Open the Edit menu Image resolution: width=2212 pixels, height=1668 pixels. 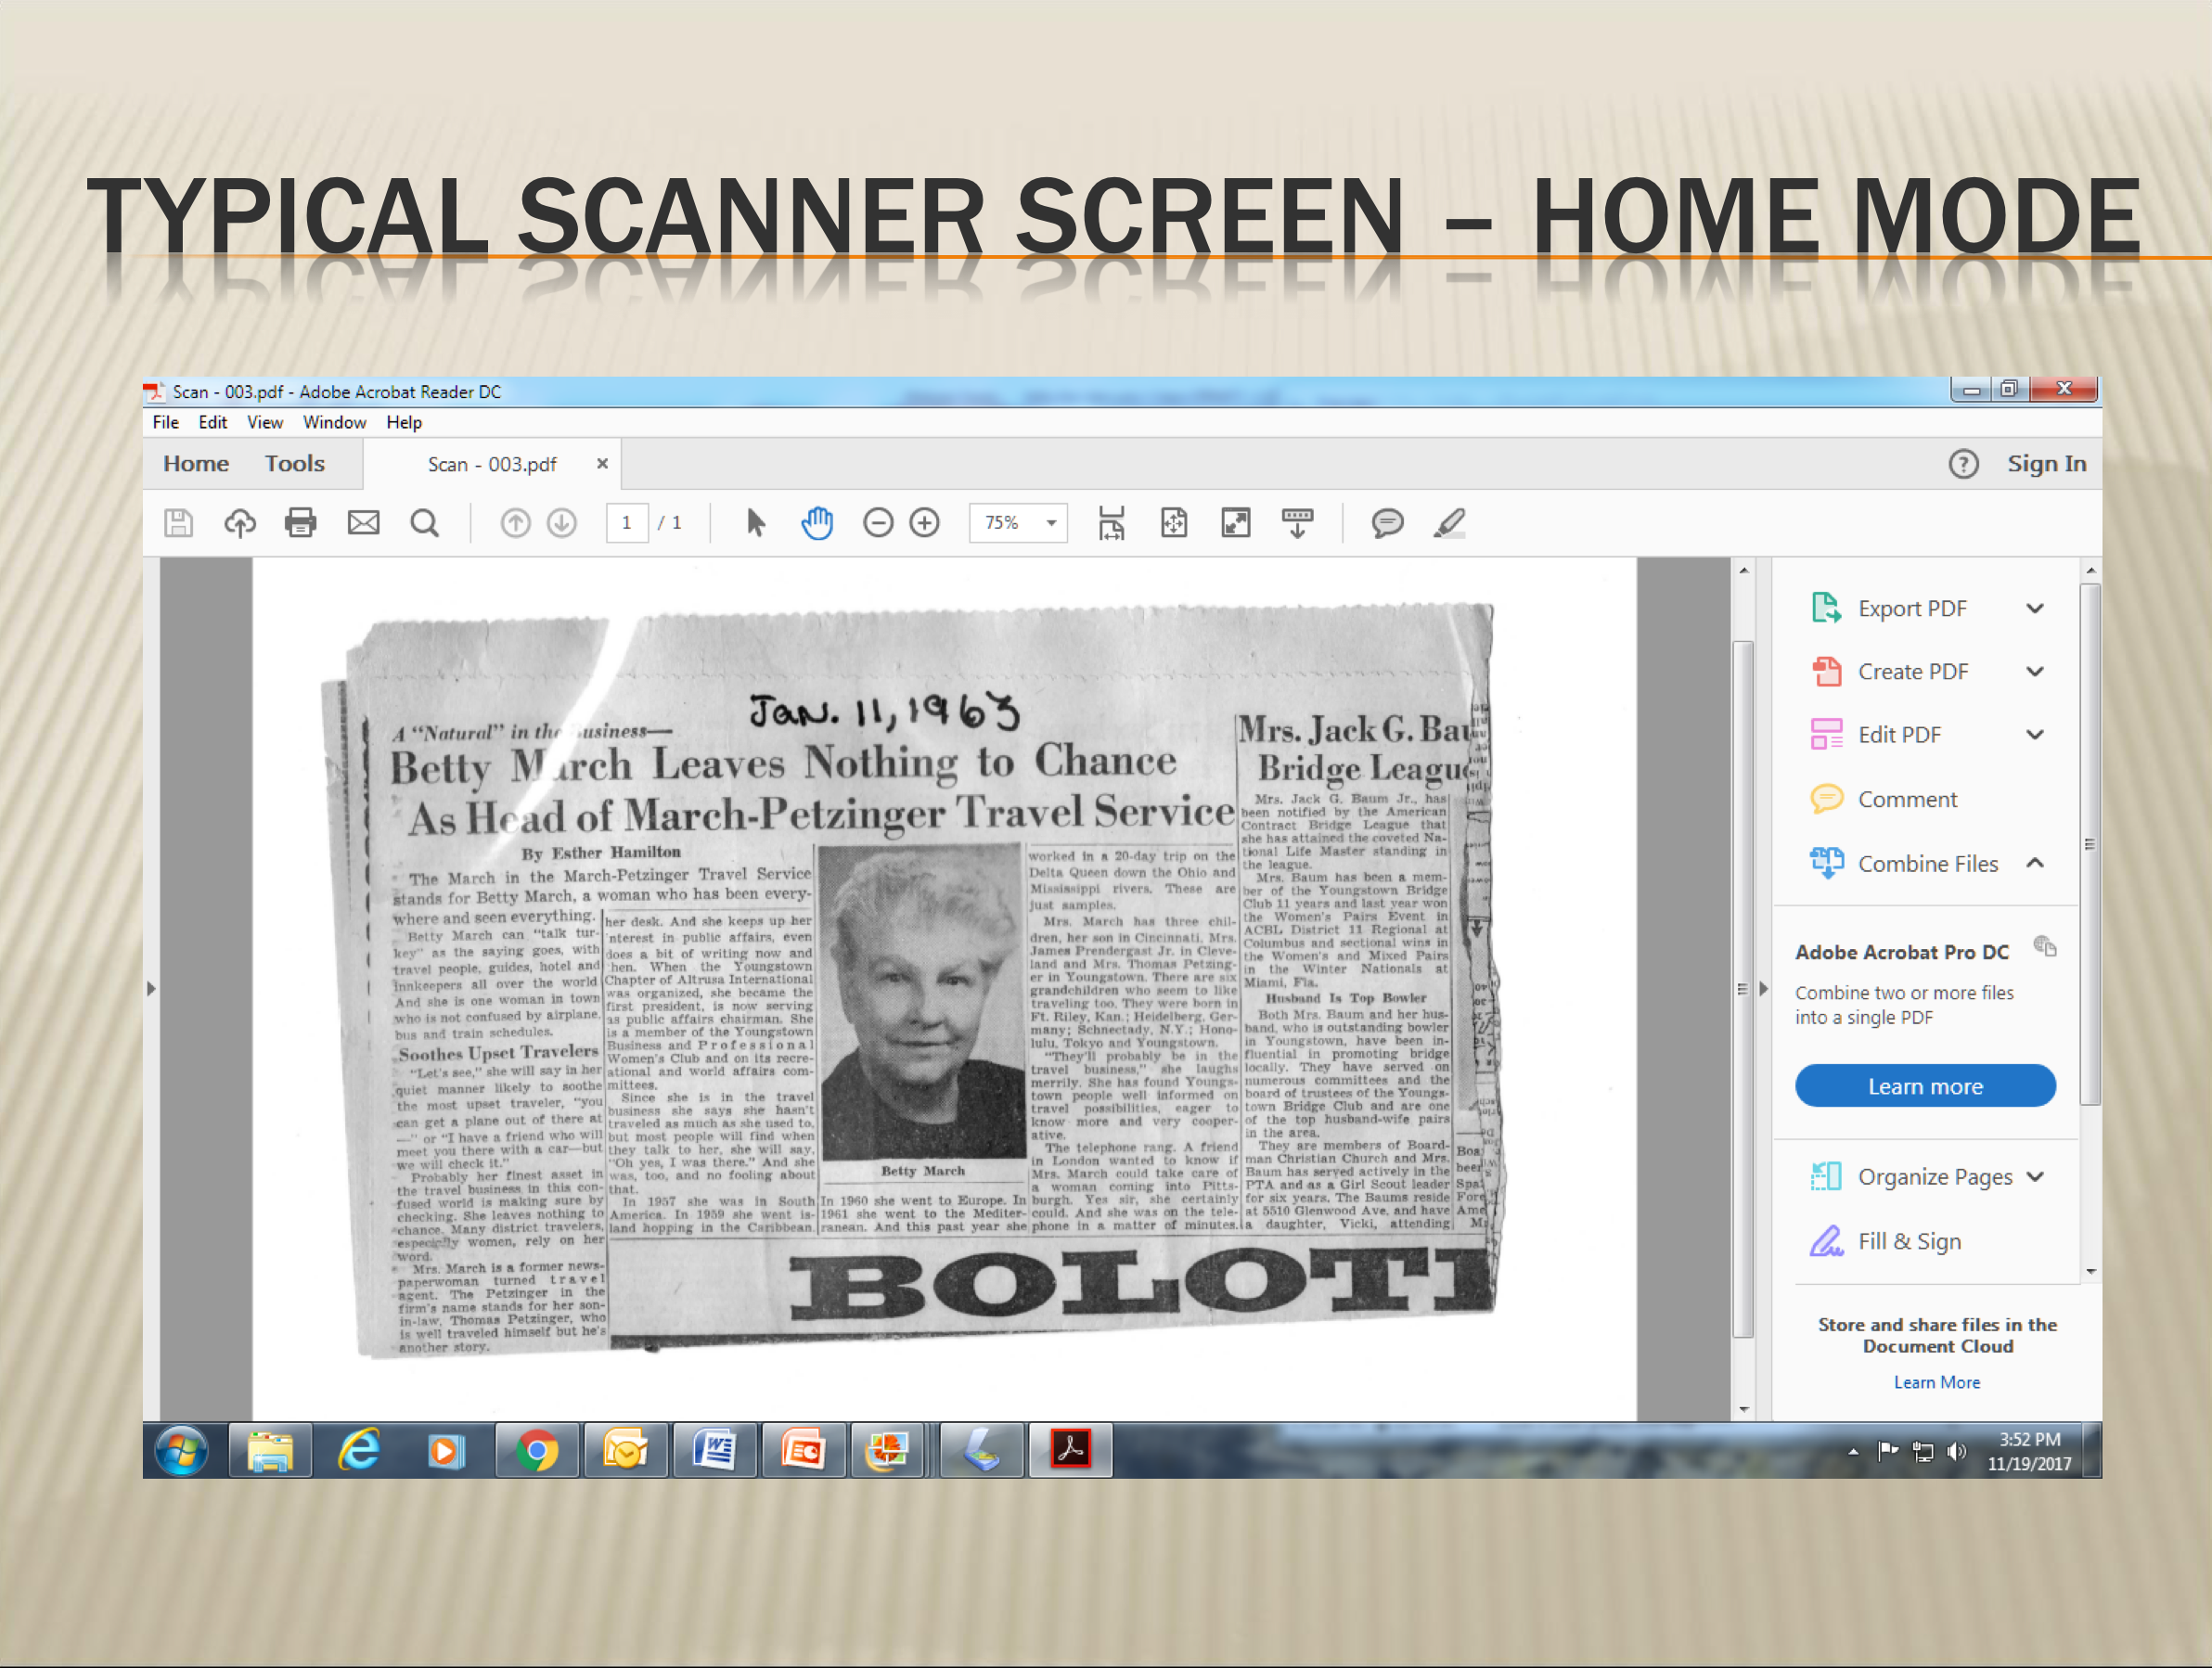213,423
